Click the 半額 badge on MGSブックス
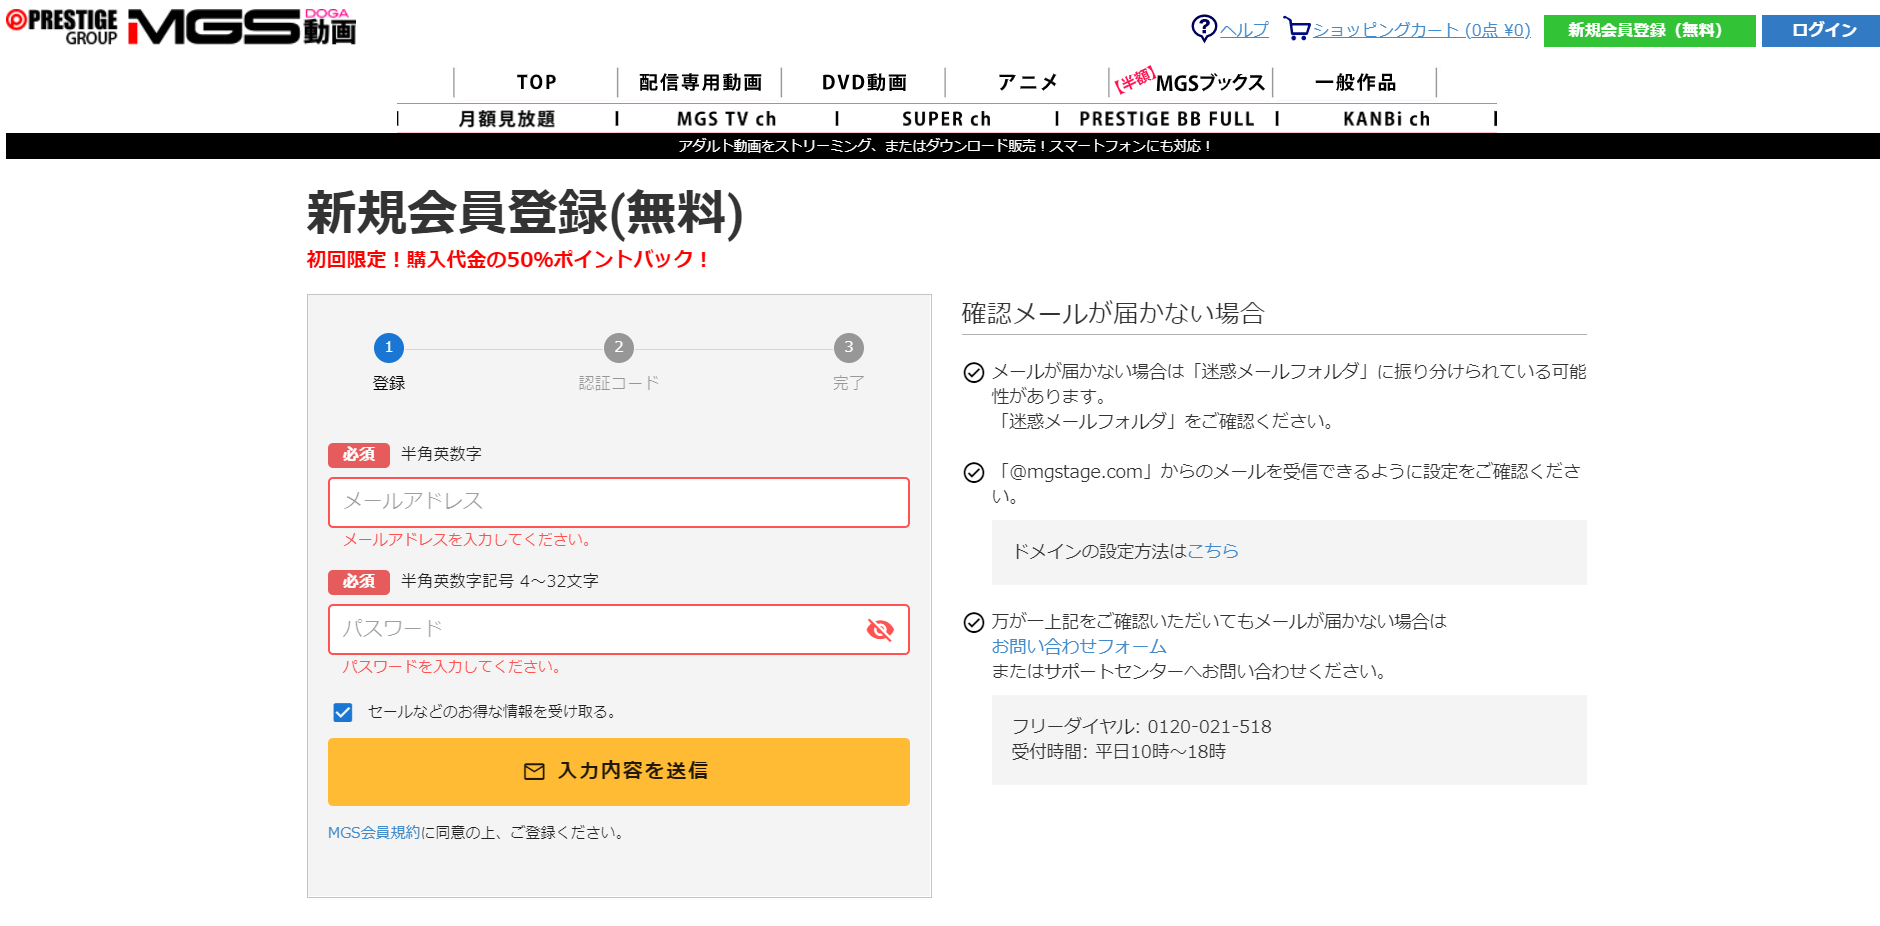The image size is (1880, 926). (1135, 79)
